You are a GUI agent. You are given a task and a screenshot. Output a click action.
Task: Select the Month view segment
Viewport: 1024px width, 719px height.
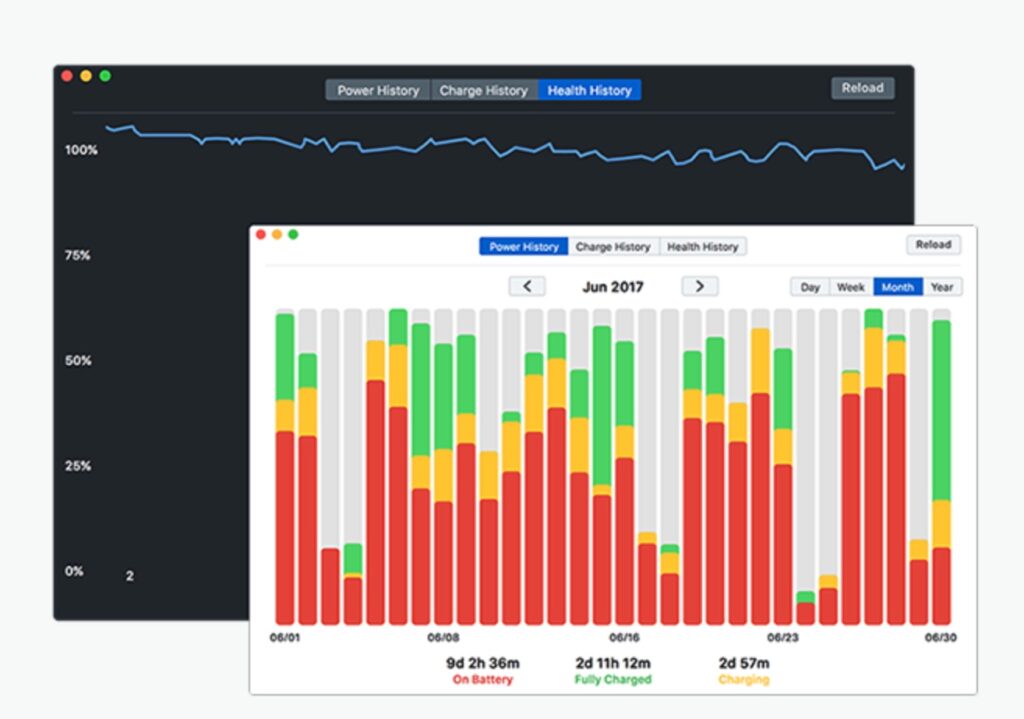(897, 287)
